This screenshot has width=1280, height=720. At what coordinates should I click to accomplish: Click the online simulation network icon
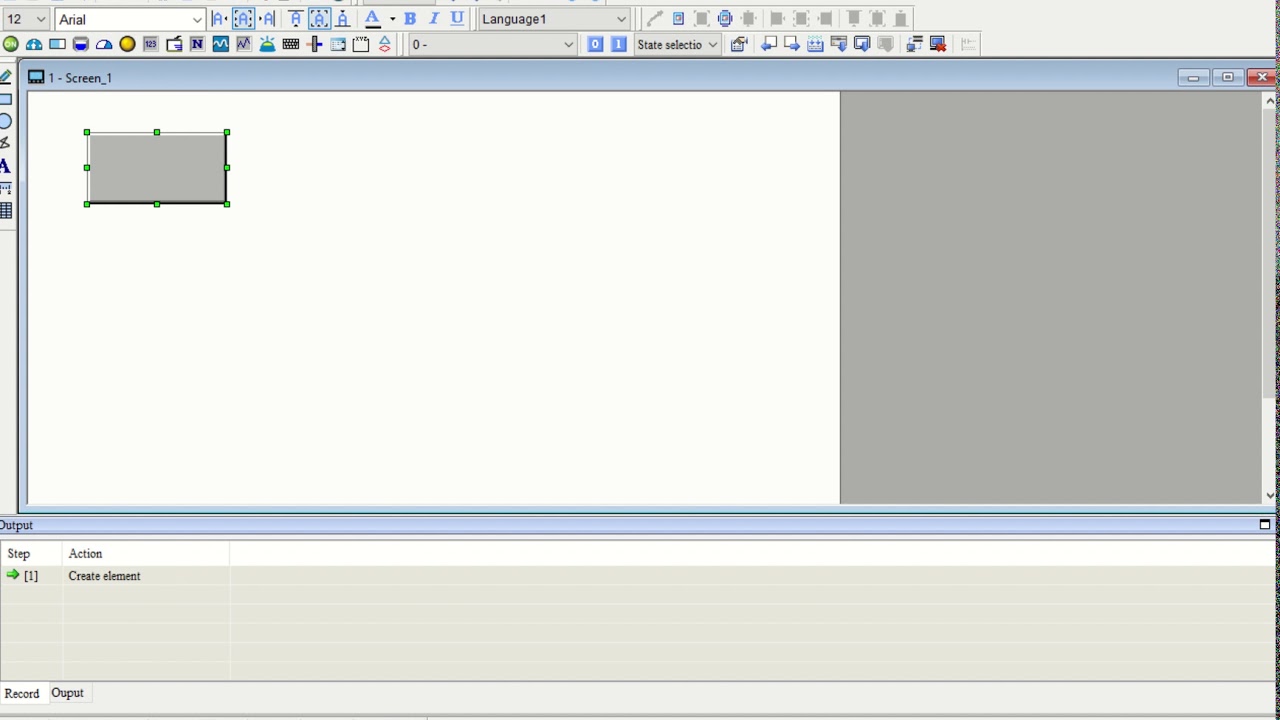tap(914, 44)
